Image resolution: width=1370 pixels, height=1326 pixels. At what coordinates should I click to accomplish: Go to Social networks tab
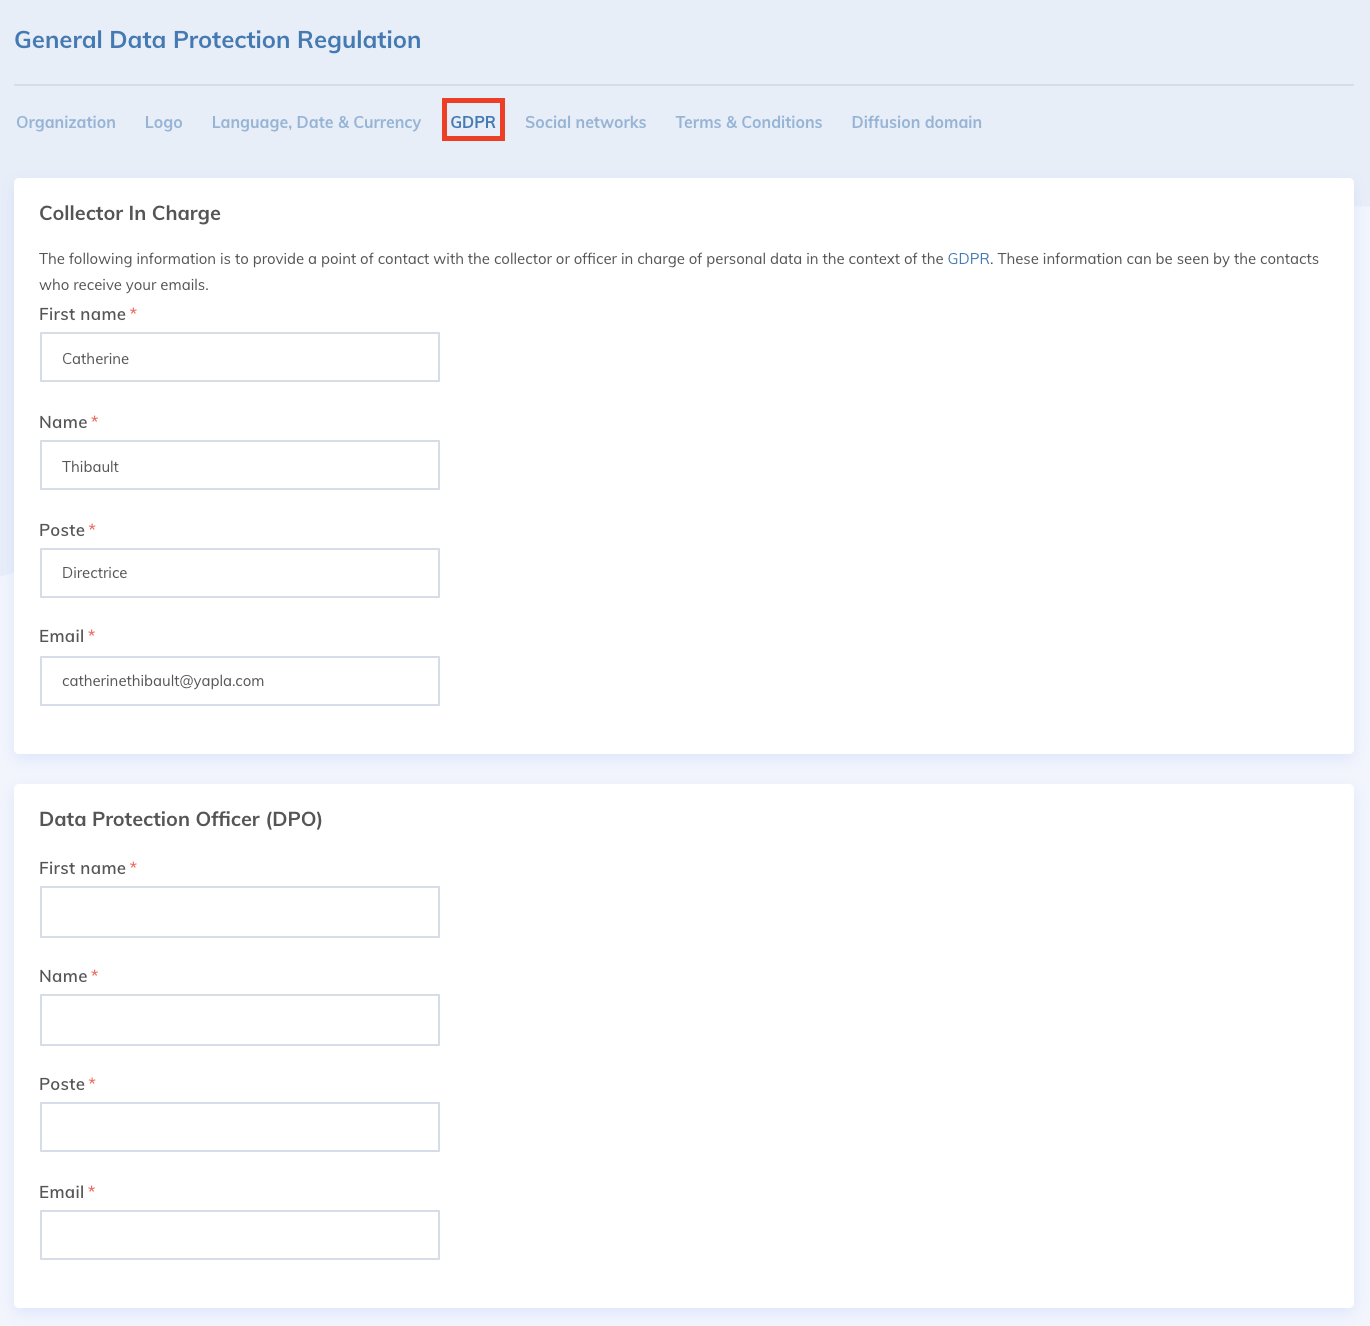585,122
